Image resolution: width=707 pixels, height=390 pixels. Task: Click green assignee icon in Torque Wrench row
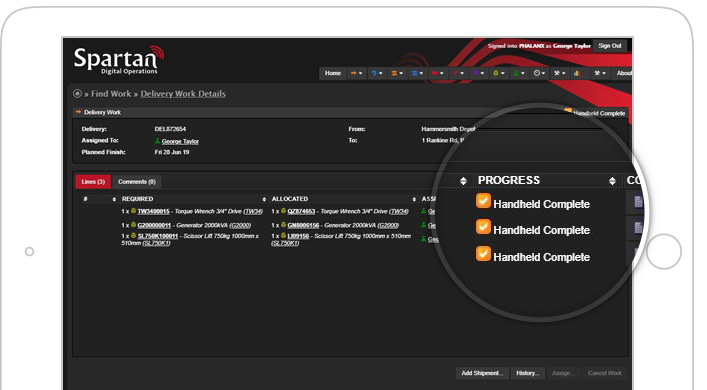click(x=423, y=211)
